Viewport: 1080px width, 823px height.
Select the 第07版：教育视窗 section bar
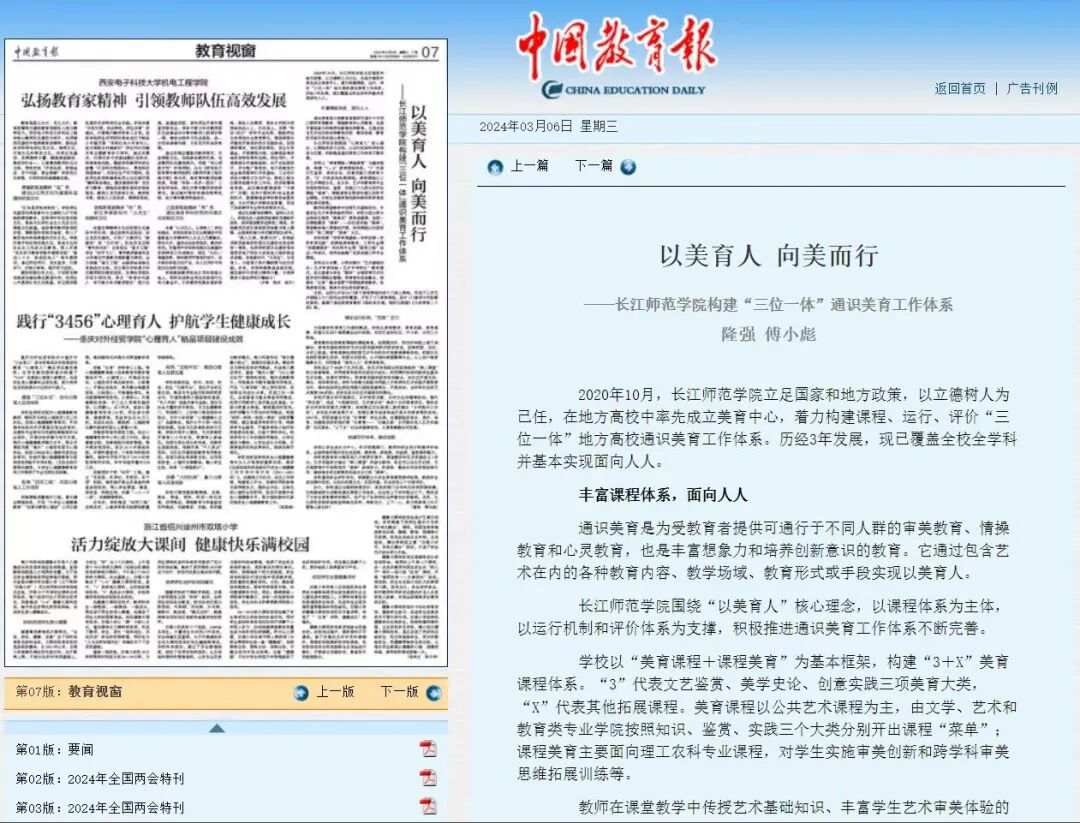pyautogui.click(x=70, y=691)
